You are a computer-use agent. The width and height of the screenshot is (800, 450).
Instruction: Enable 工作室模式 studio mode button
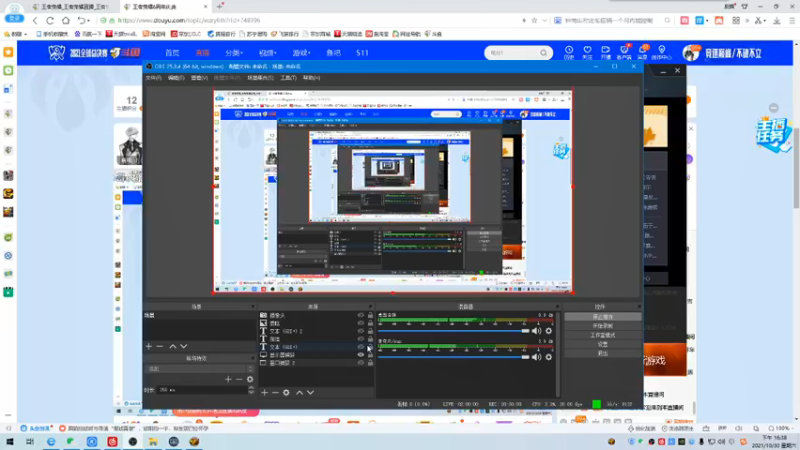point(603,335)
